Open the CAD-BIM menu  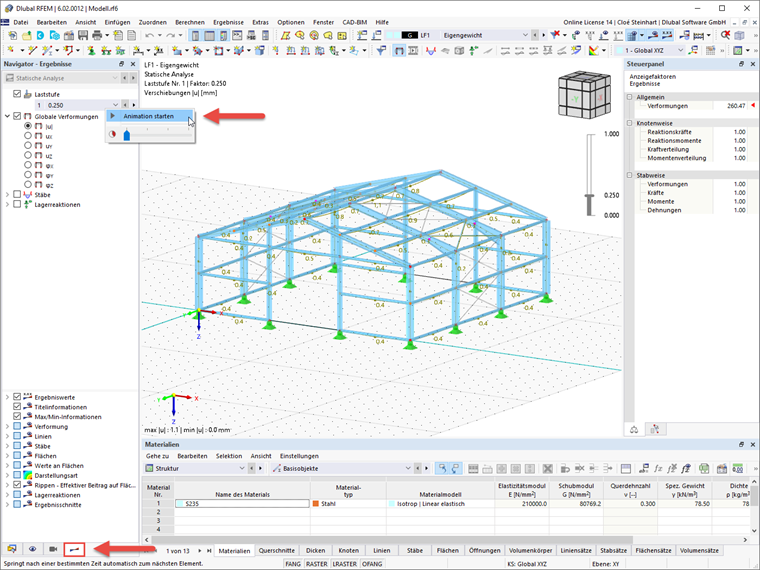pyautogui.click(x=355, y=22)
